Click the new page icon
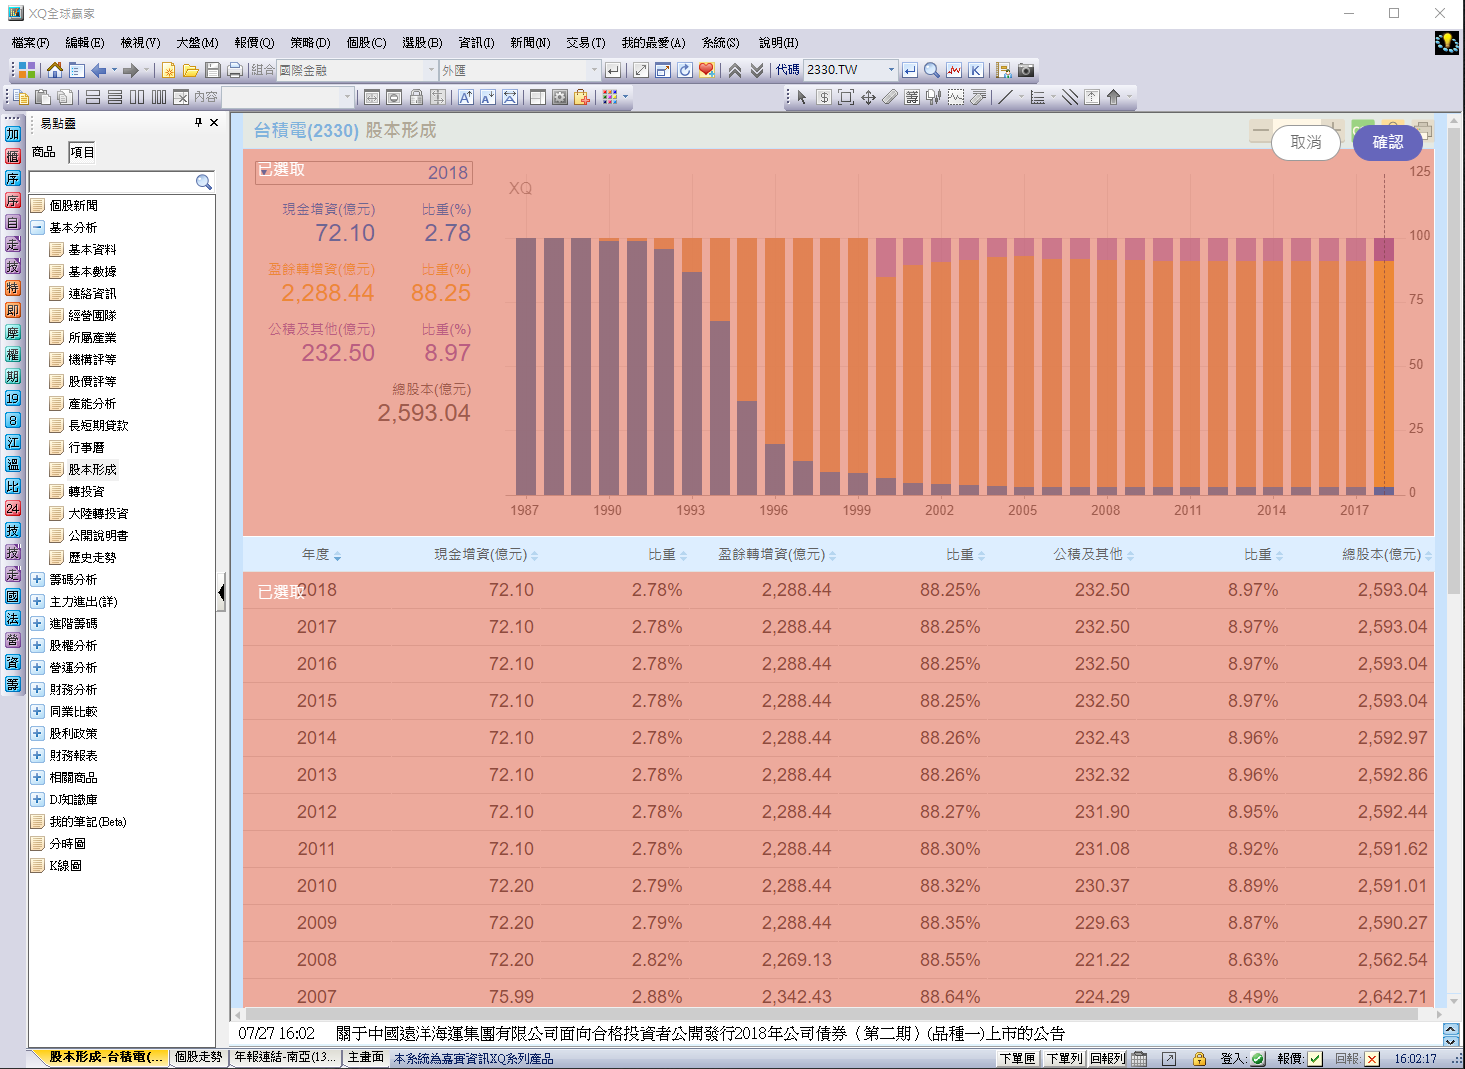The width and height of the screenshot is (1465, 1069). 168,70
